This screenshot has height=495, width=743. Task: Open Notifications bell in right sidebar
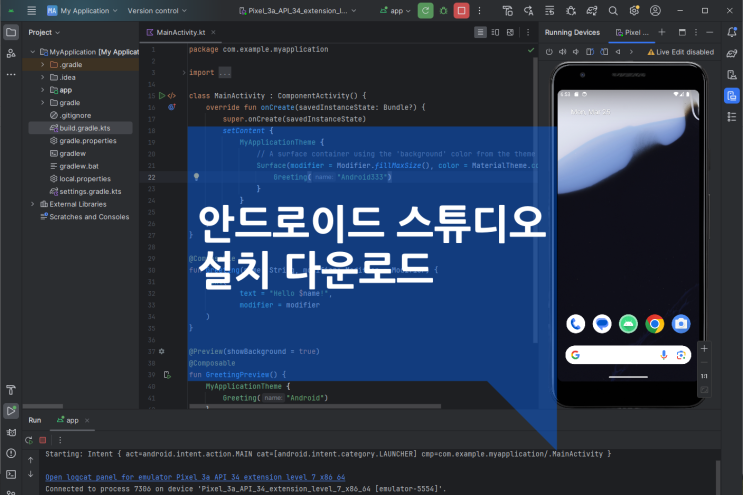pyautogui.click(x=732, y=32)
